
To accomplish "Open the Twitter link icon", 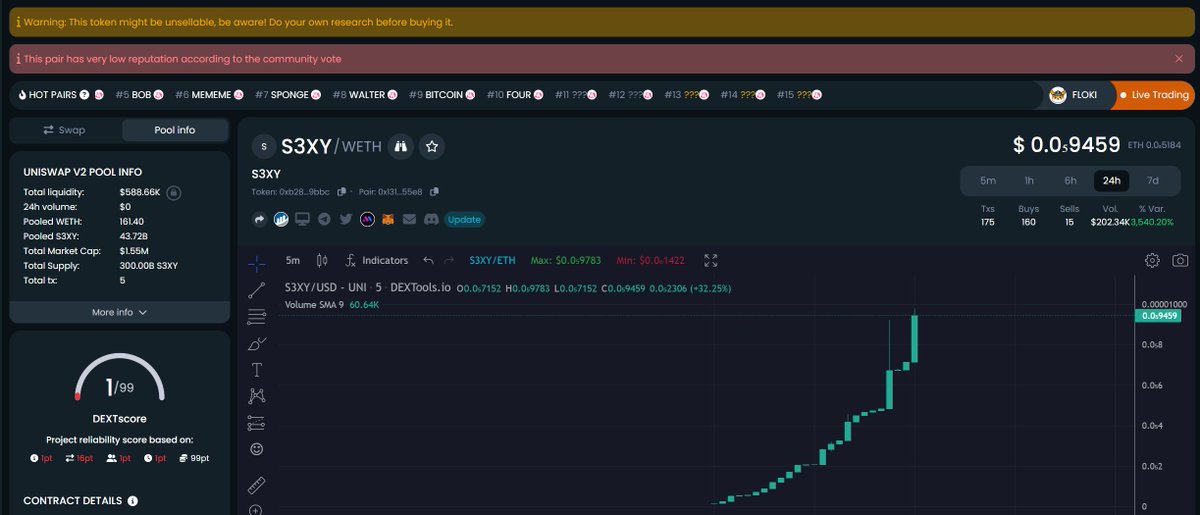I will click(346, 218).
